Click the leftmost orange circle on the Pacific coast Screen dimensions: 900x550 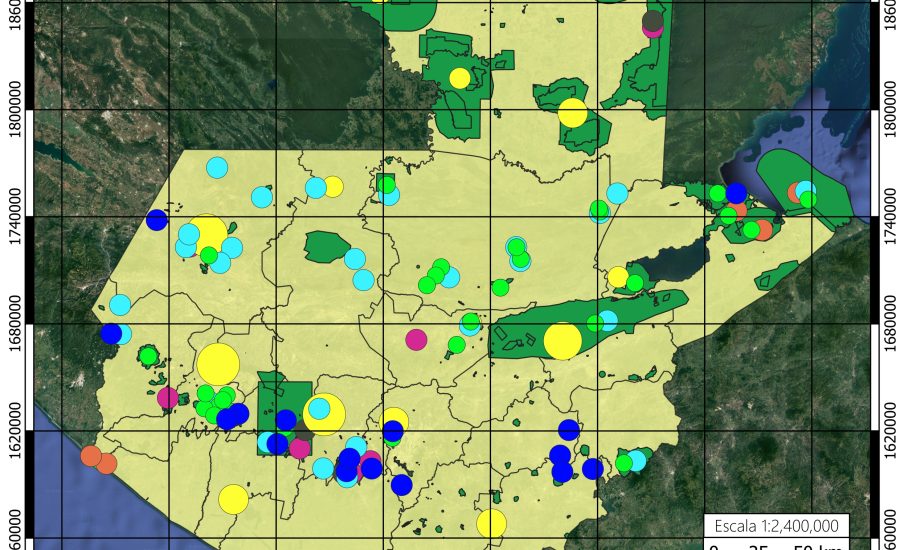click(91, 456)
